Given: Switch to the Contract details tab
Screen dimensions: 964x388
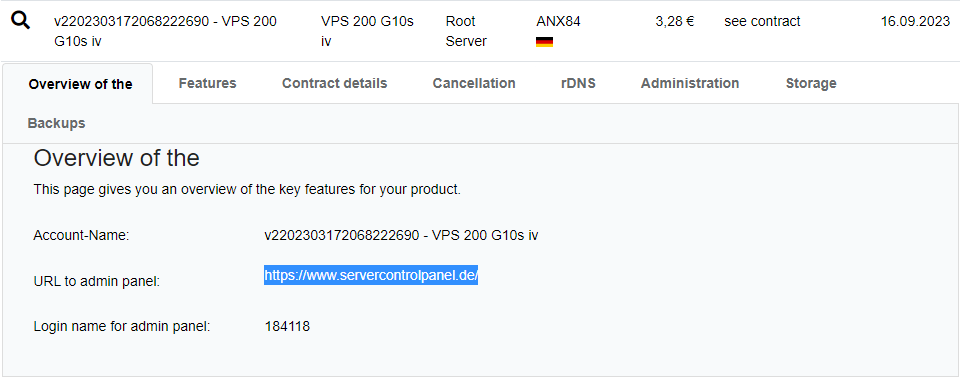Looking at the screenshot, I should [334, 83].
